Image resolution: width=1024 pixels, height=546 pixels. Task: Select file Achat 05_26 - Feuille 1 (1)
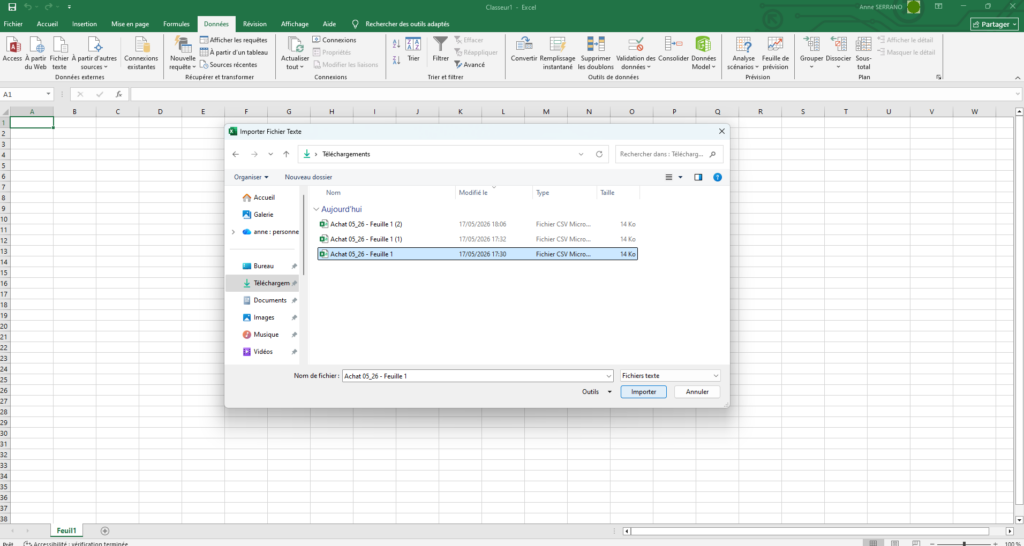point(477,239)
